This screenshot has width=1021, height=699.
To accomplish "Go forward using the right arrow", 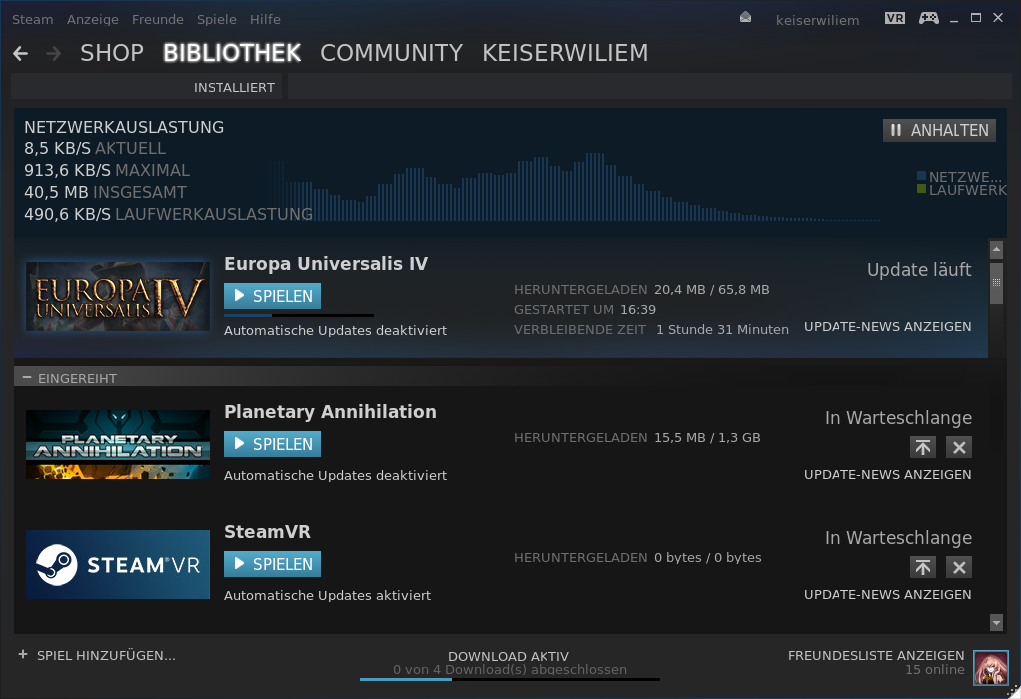I will (x=54, y=53).
